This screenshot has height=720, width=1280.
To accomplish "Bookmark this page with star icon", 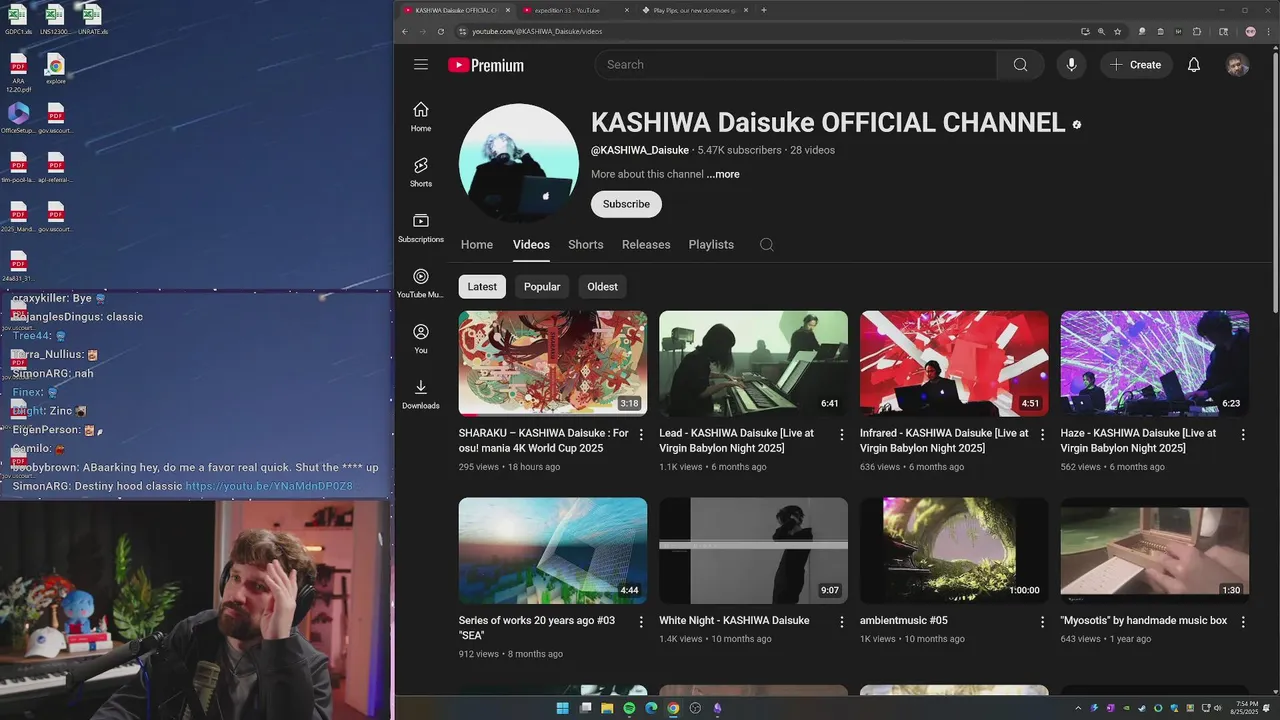I will click(1117, 32).
